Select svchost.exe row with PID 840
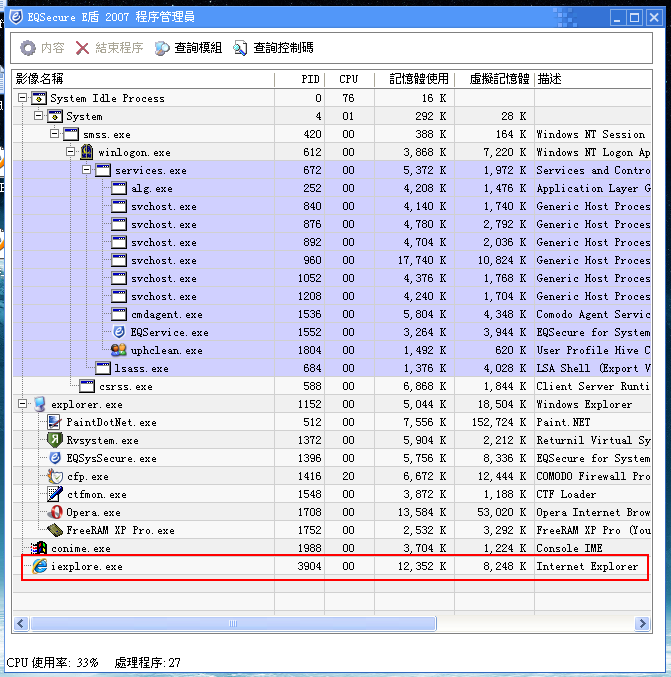Image resolution: width=671 pixels, height=677 pixels. tap(332, 206)
